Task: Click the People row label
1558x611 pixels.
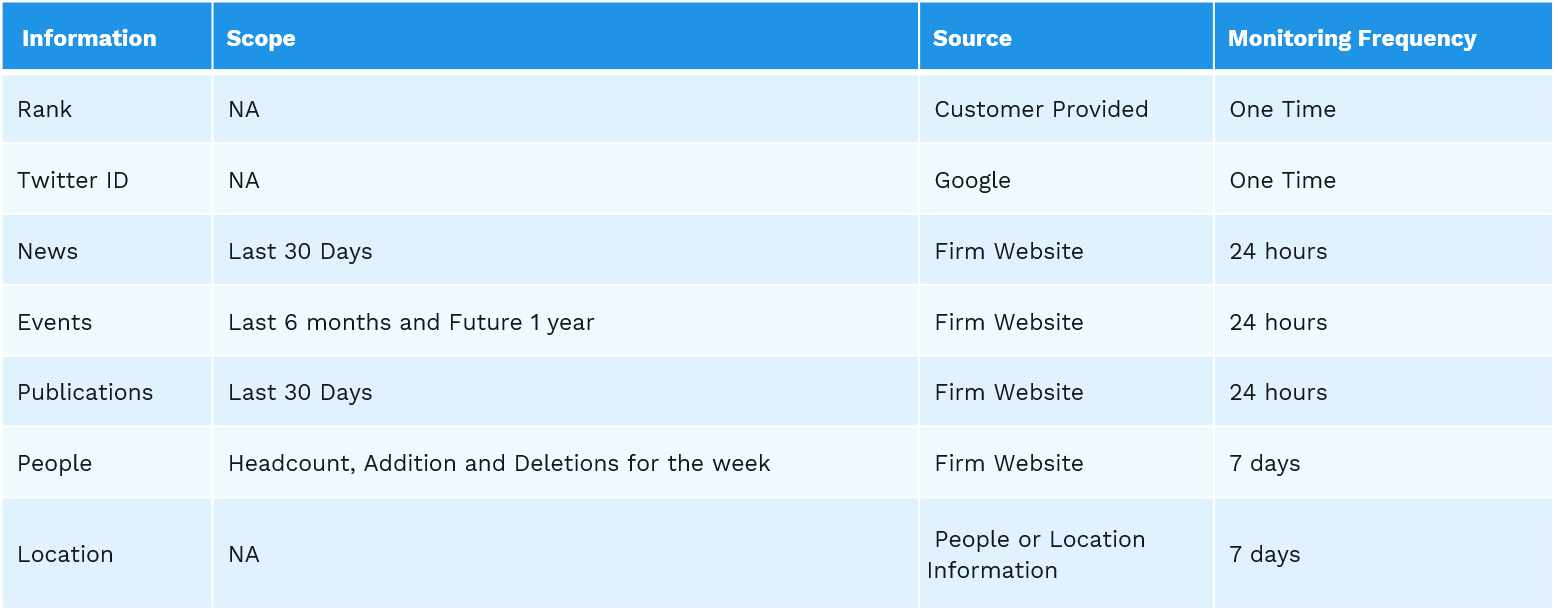Action: pos(55,463)
